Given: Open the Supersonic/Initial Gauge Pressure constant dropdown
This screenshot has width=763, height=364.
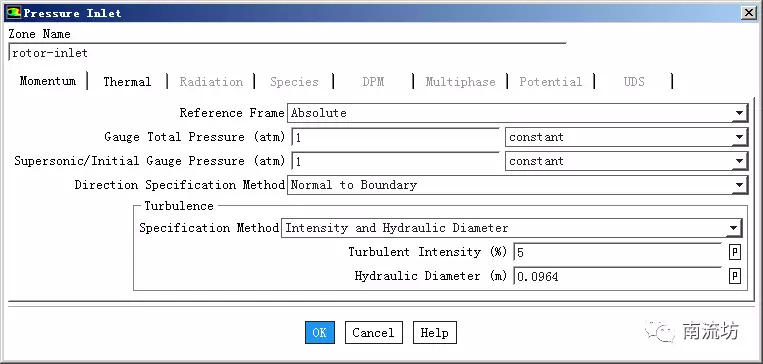Looking at the screenshot, I should coord(626,161).
